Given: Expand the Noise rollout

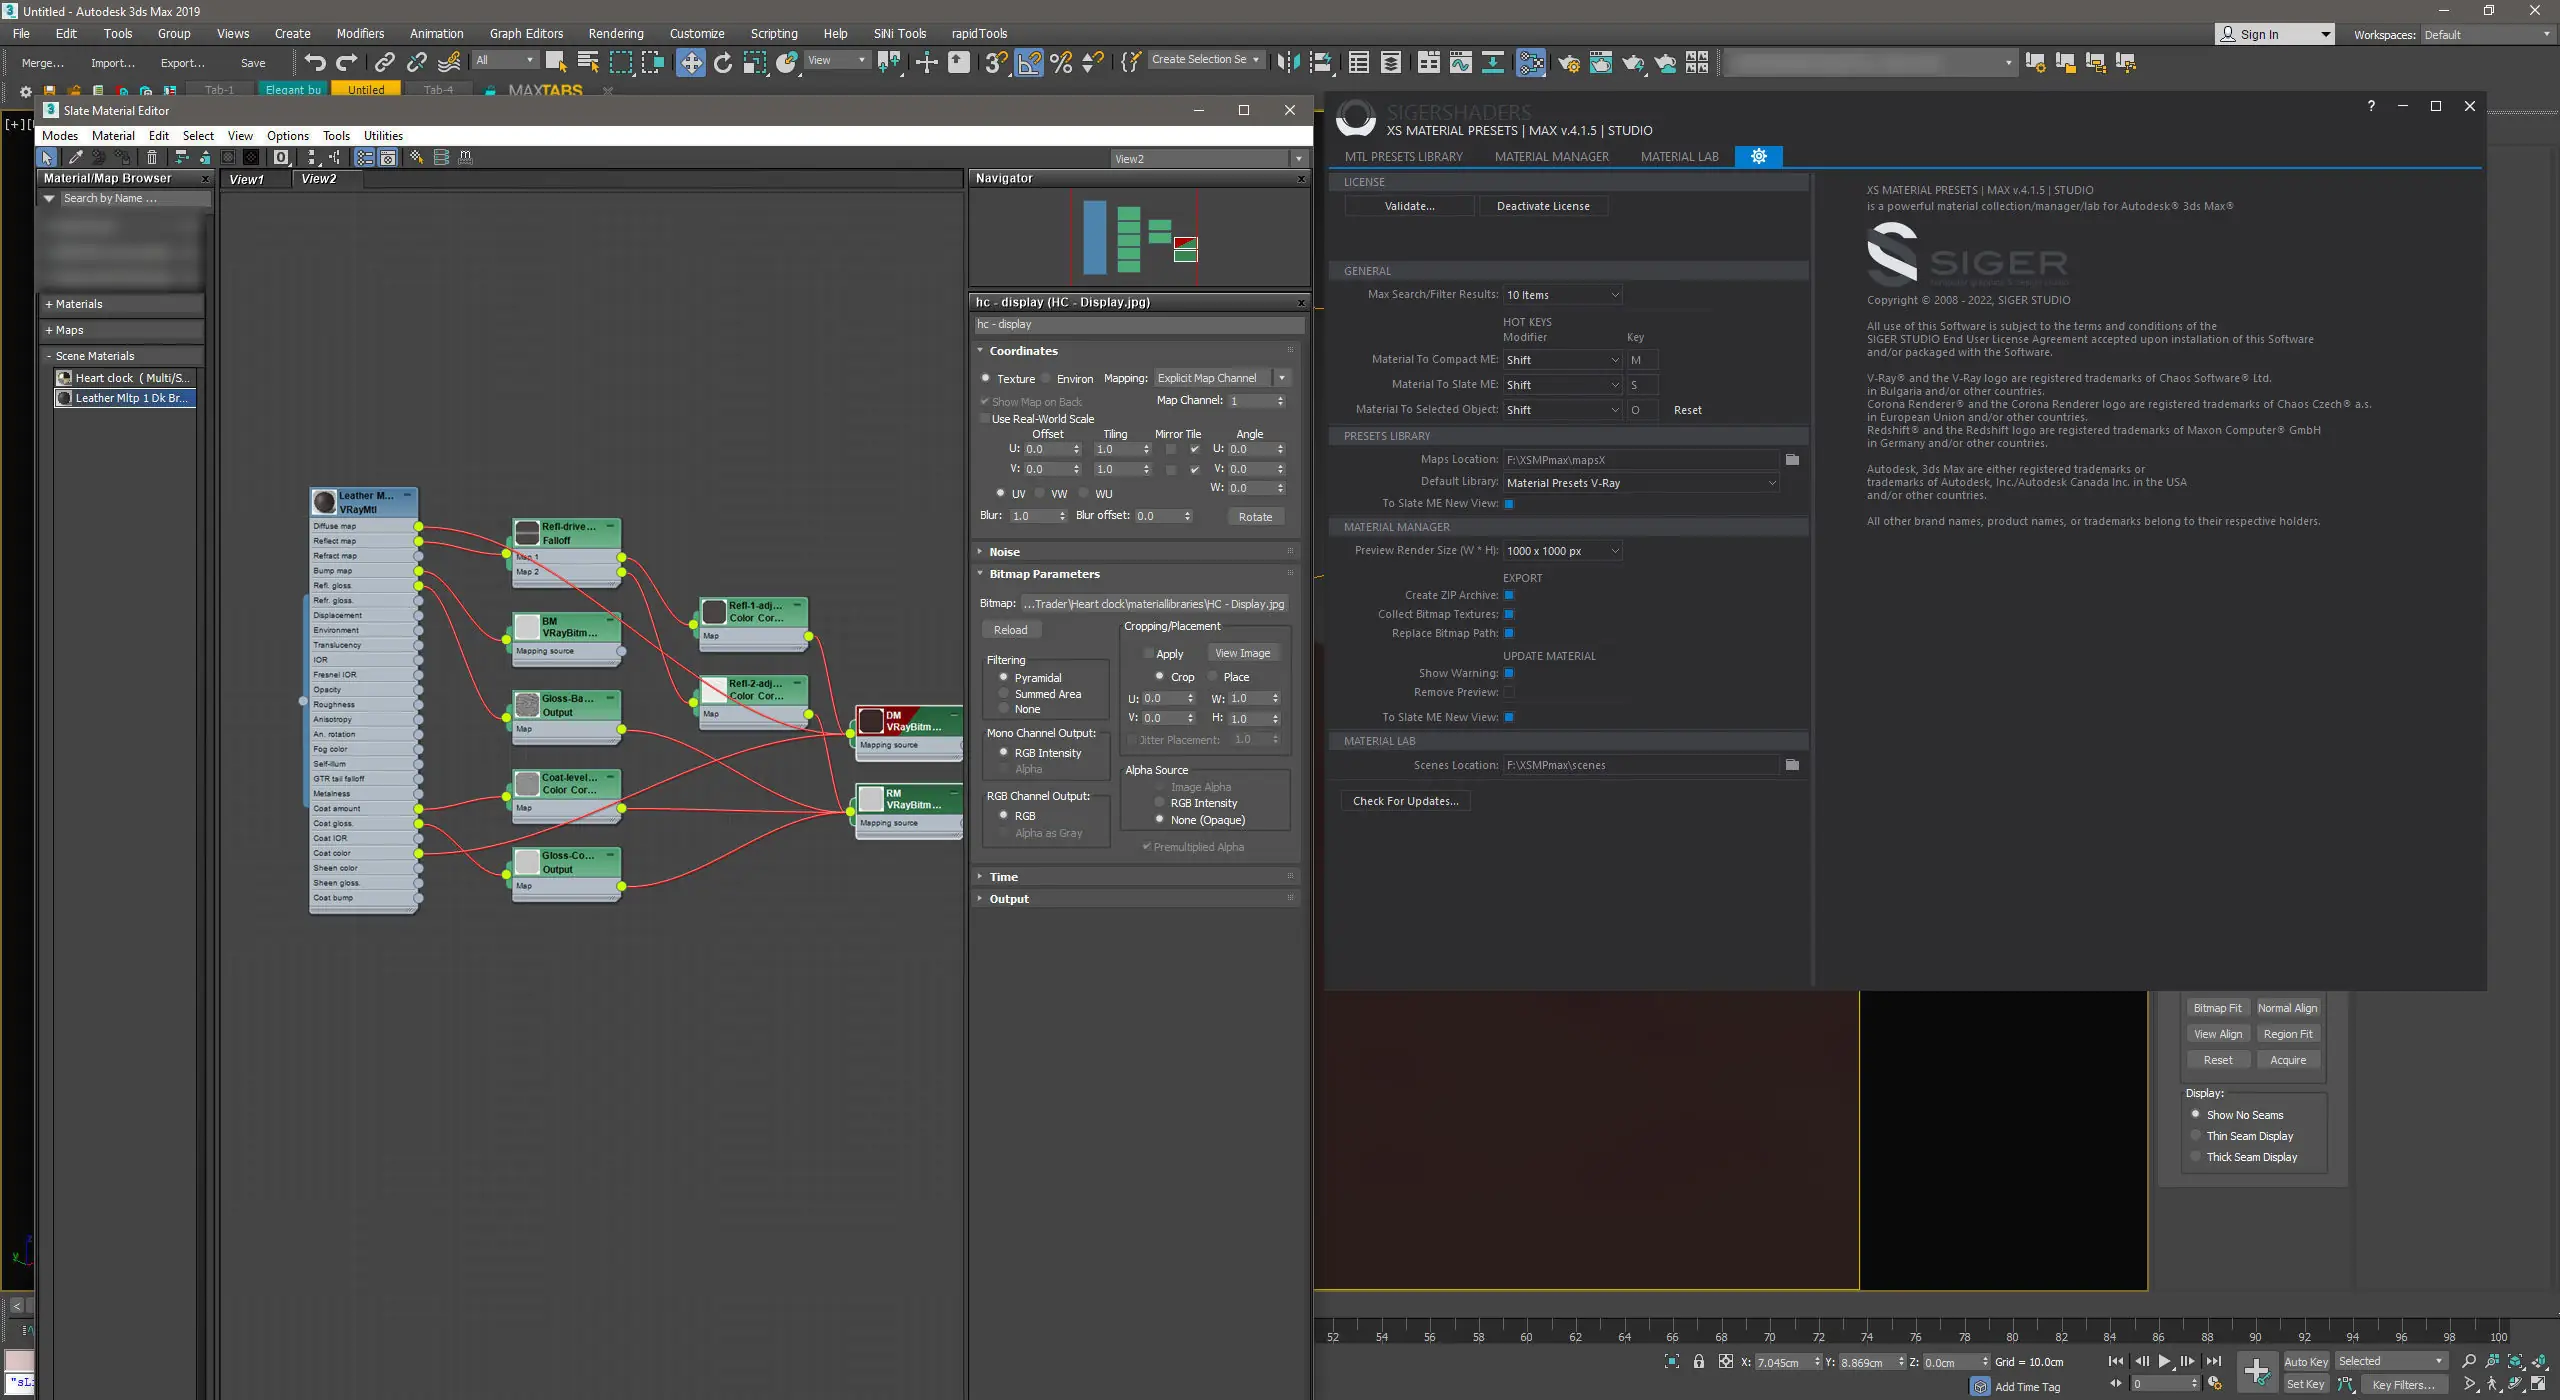Looking at the screenshot, I should pos(1004,552).
